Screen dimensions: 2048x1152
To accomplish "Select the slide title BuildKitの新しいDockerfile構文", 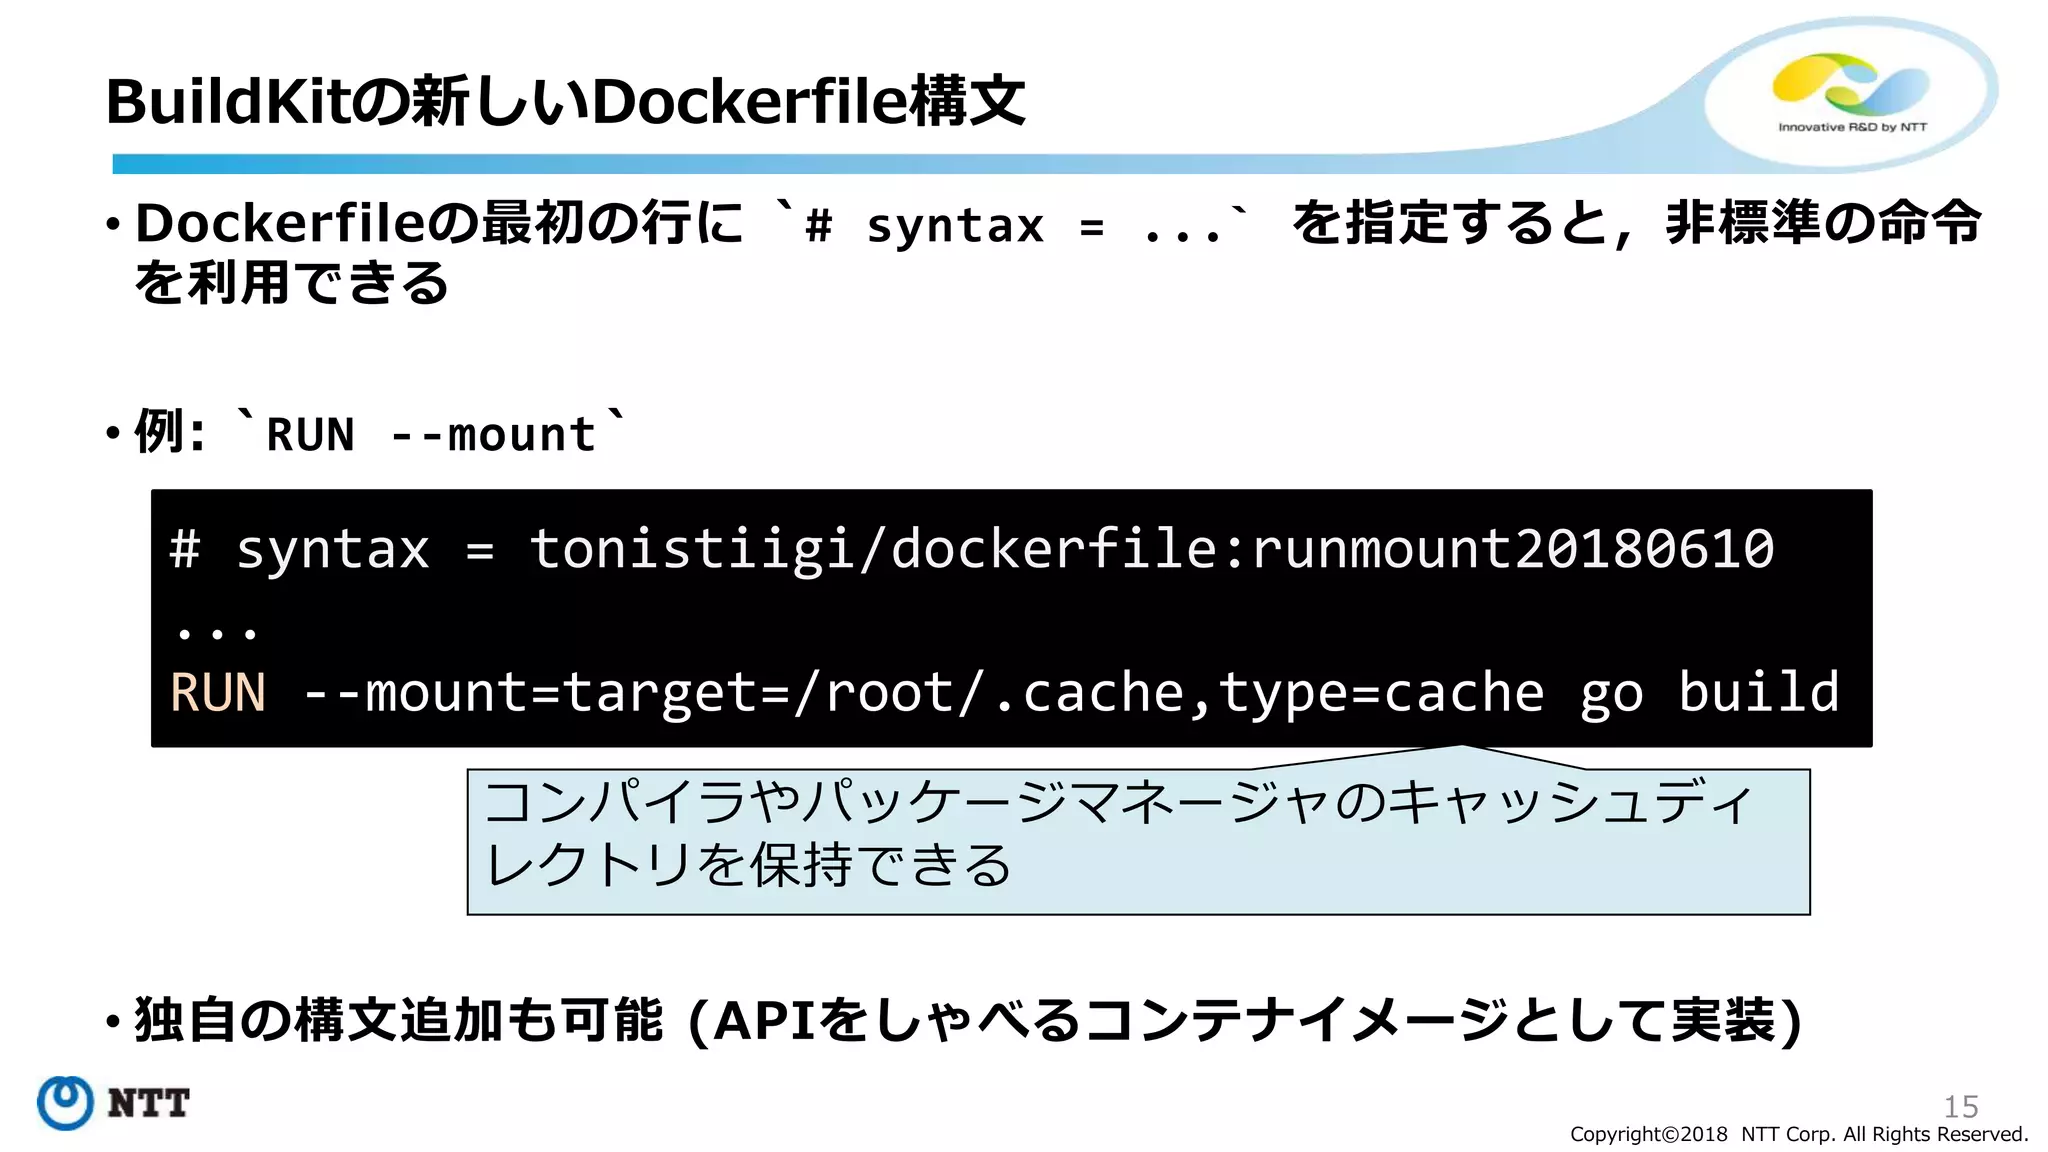I will tap(566, 101).
